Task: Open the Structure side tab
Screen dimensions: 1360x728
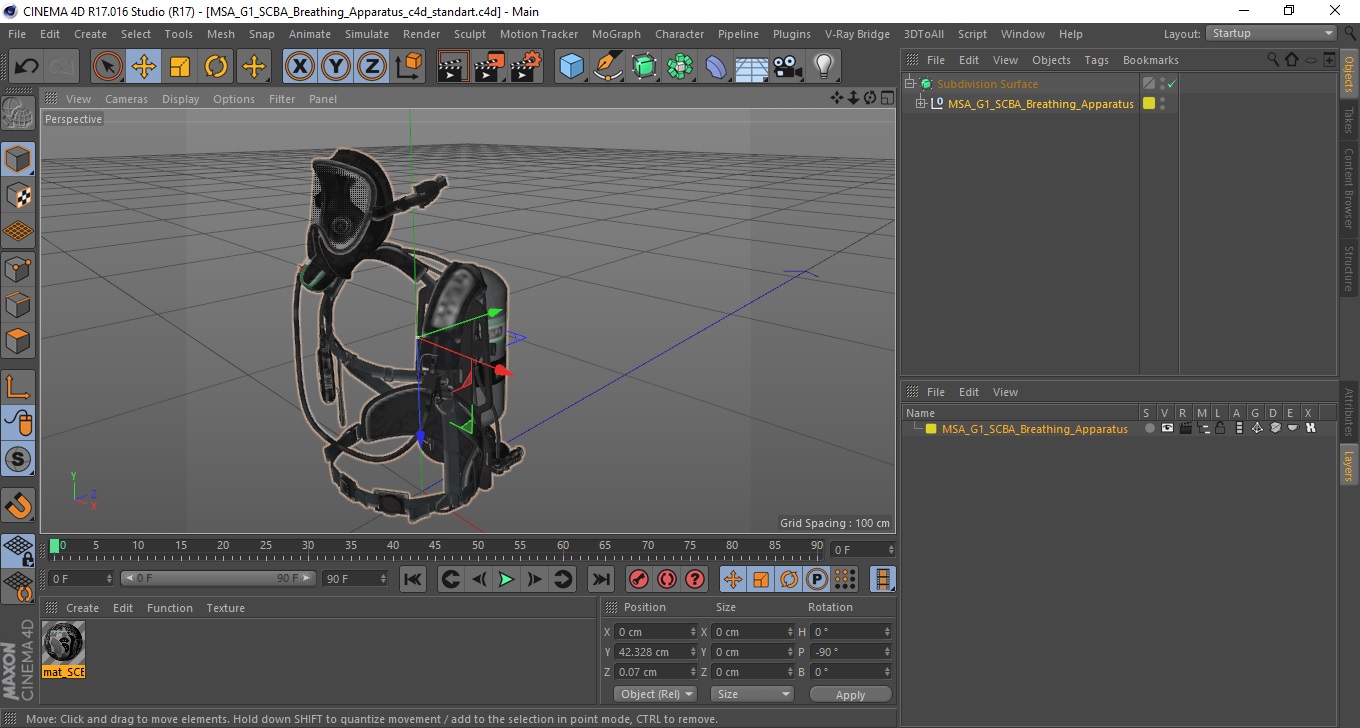Action: click(1349, 268)
